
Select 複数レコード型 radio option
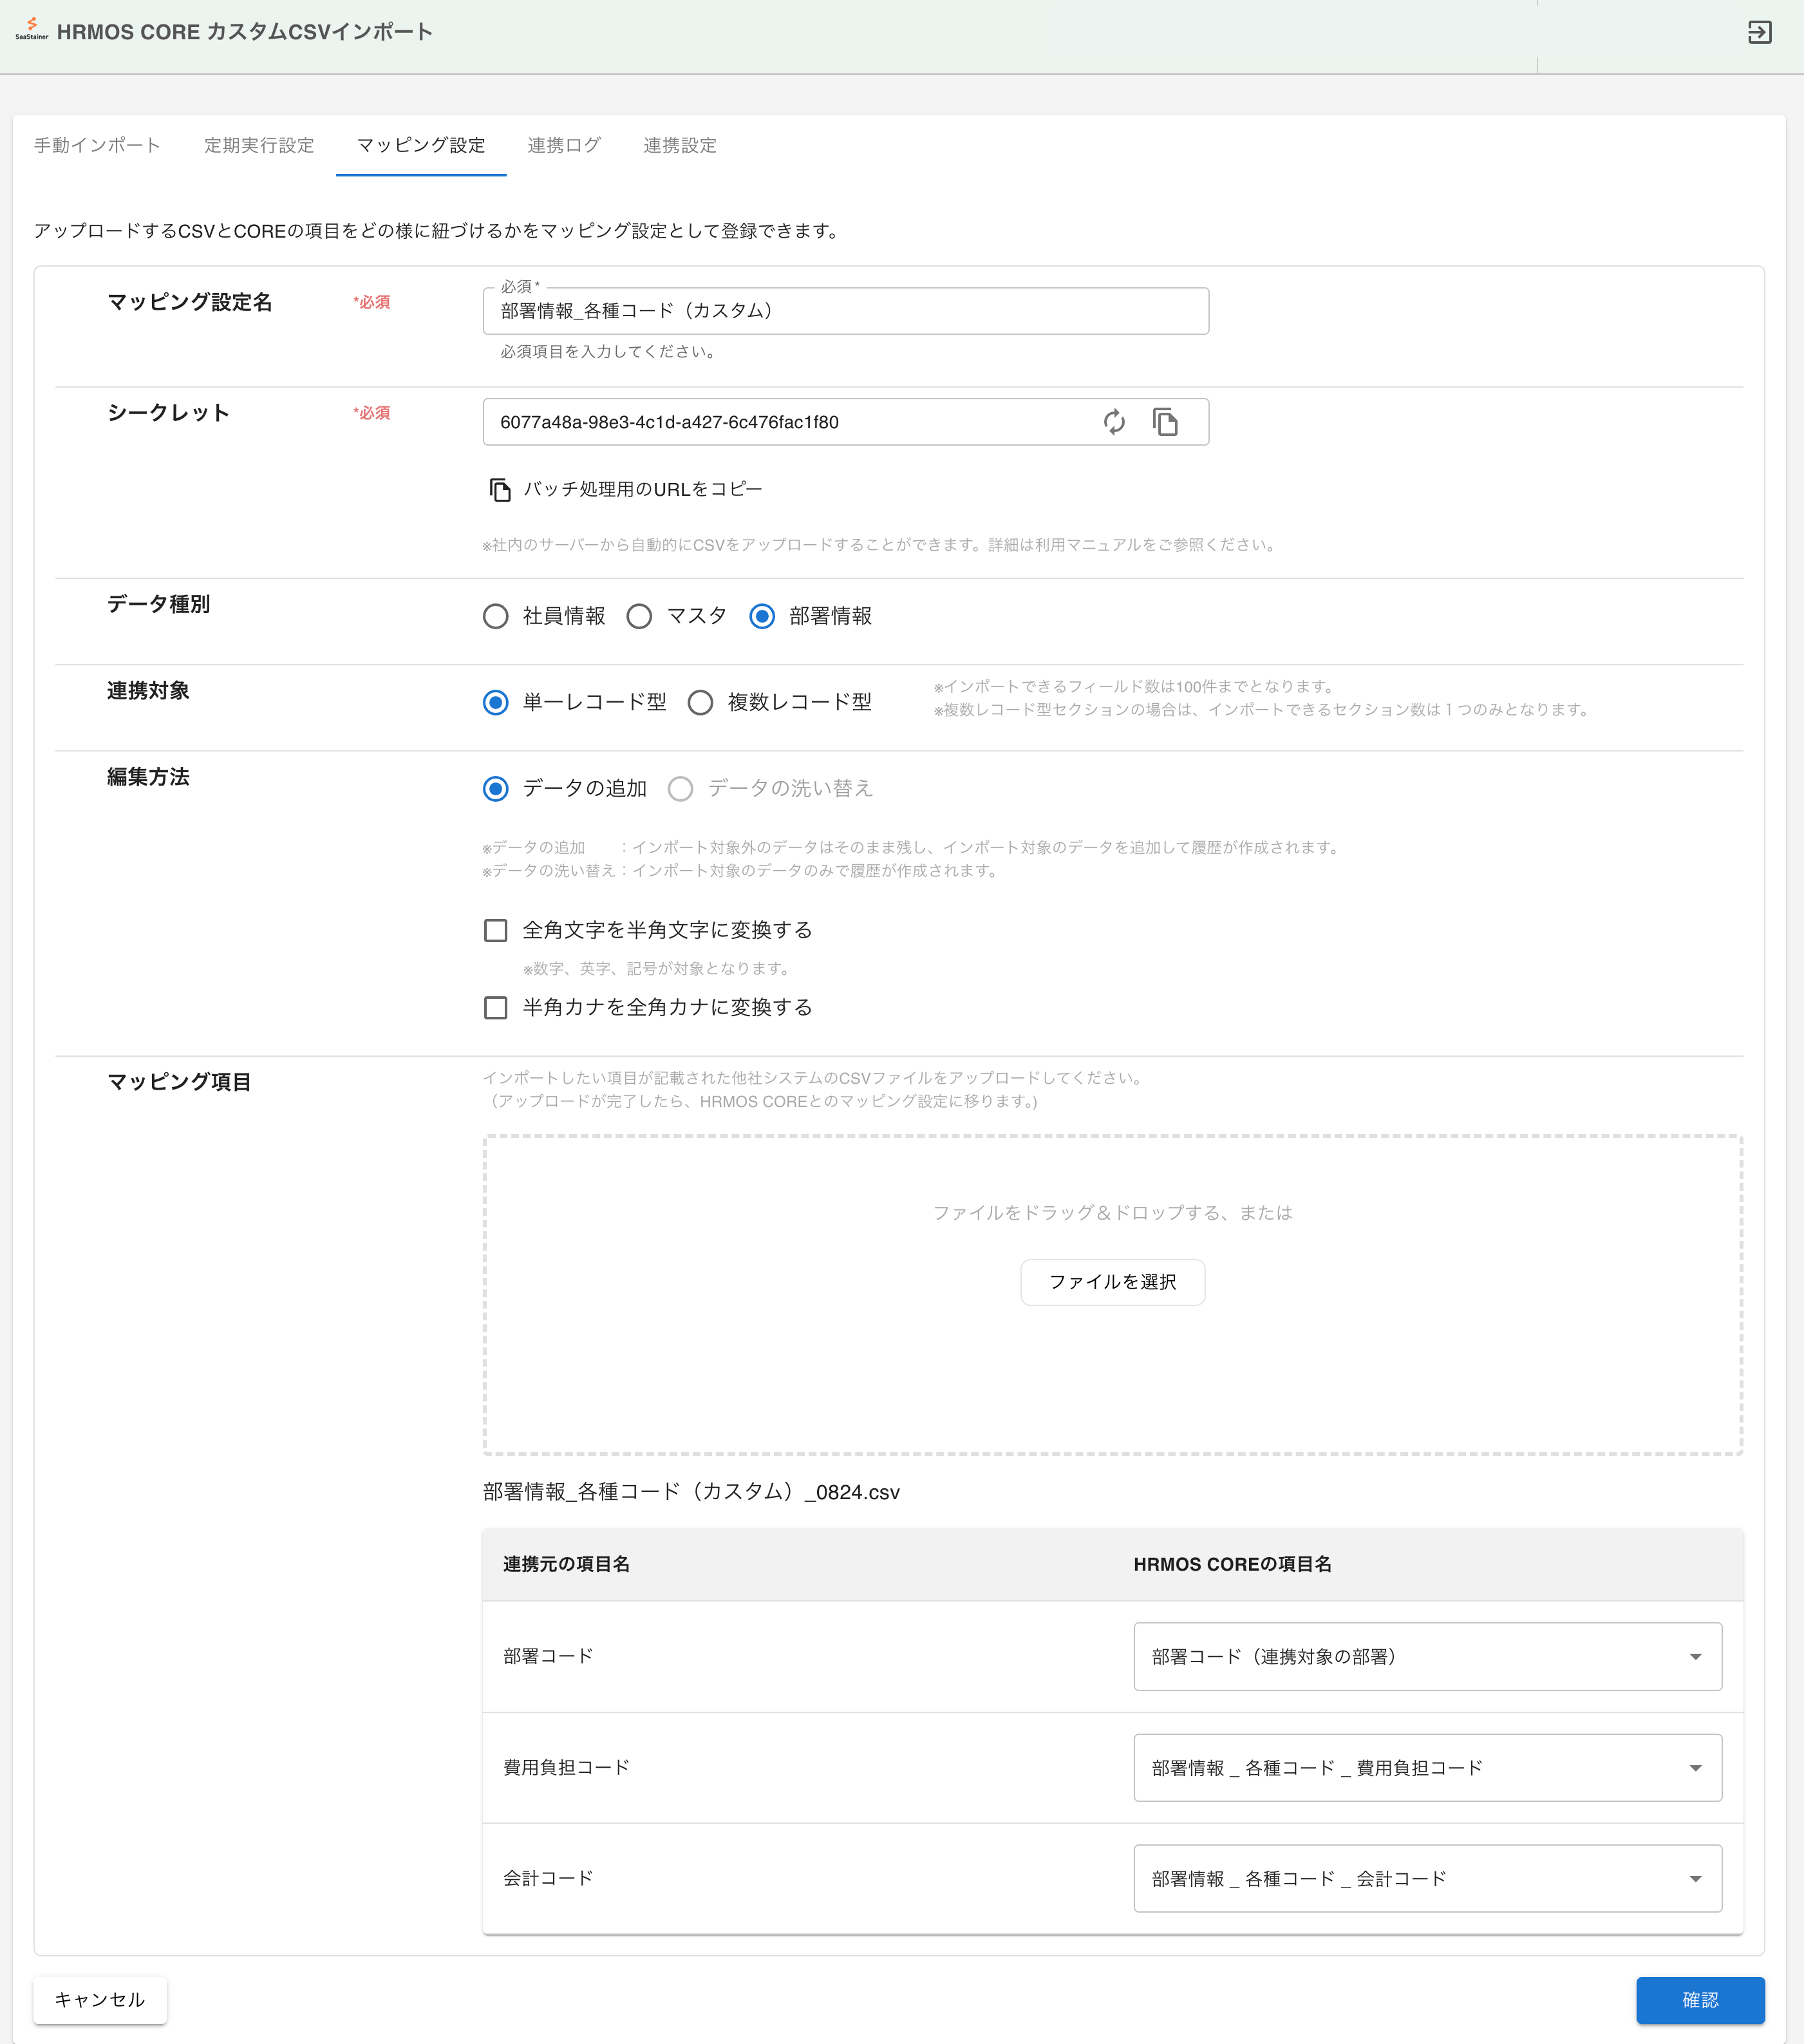[700, 703]
